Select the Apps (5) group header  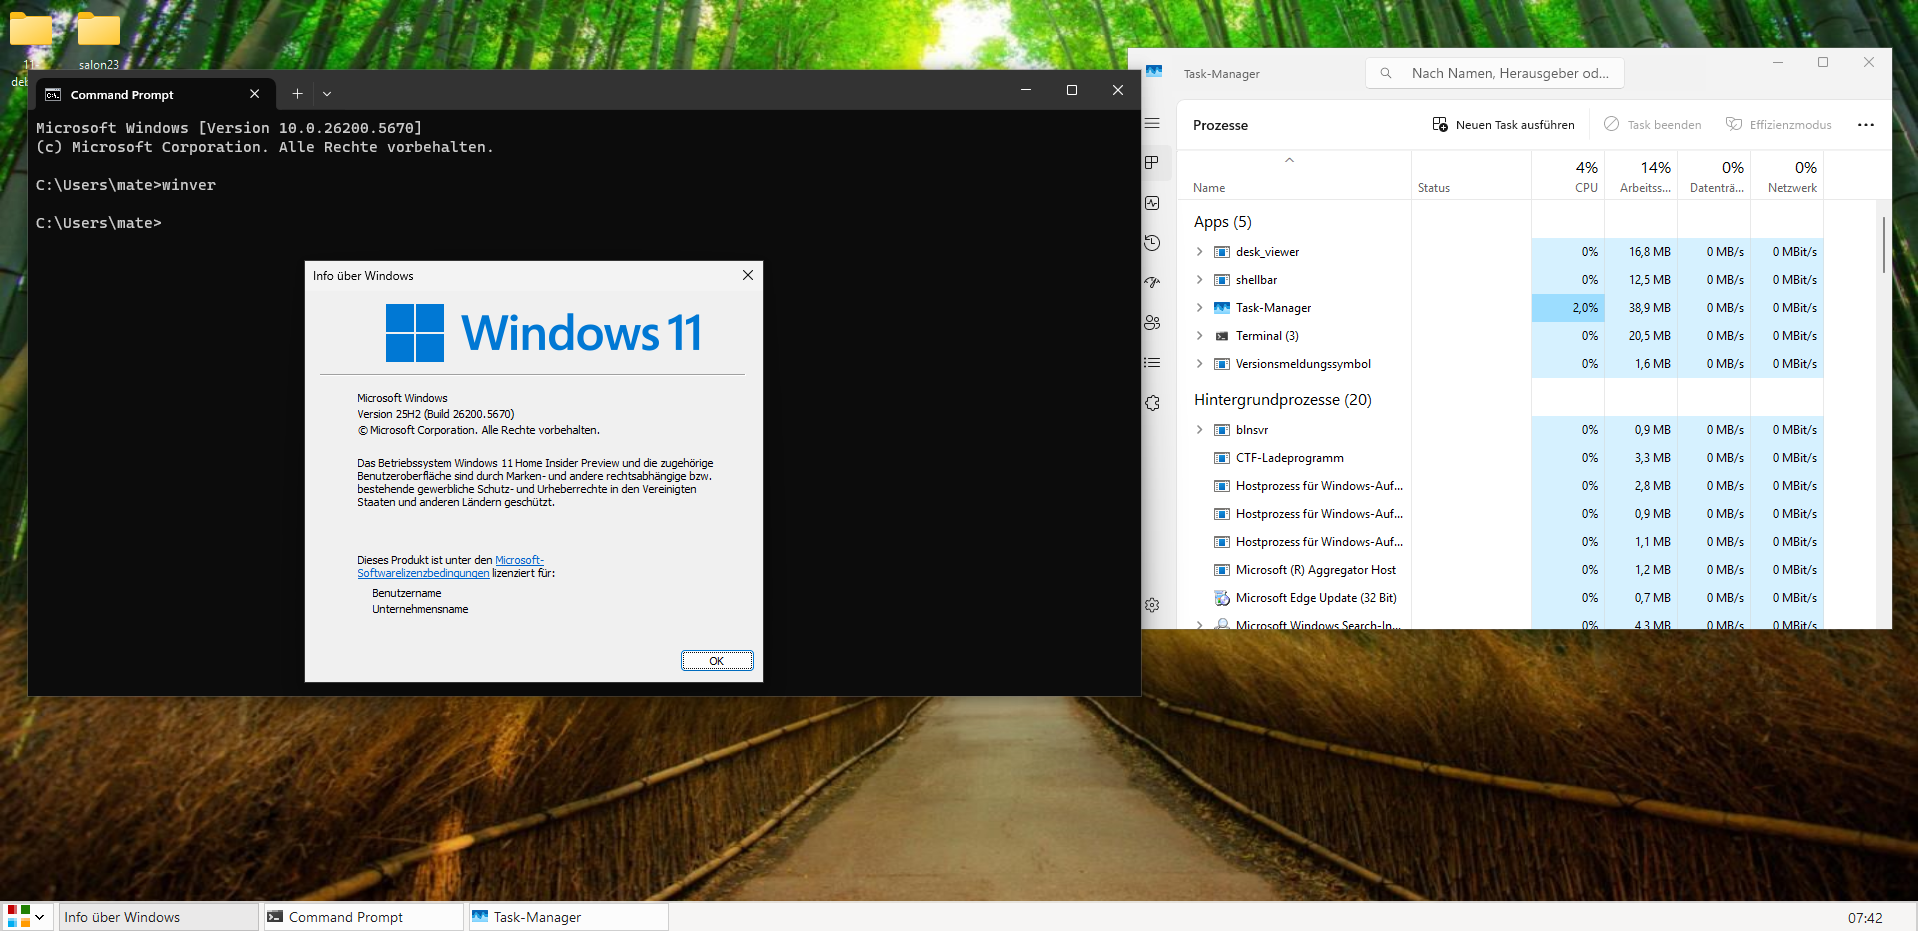[1223, 222]
